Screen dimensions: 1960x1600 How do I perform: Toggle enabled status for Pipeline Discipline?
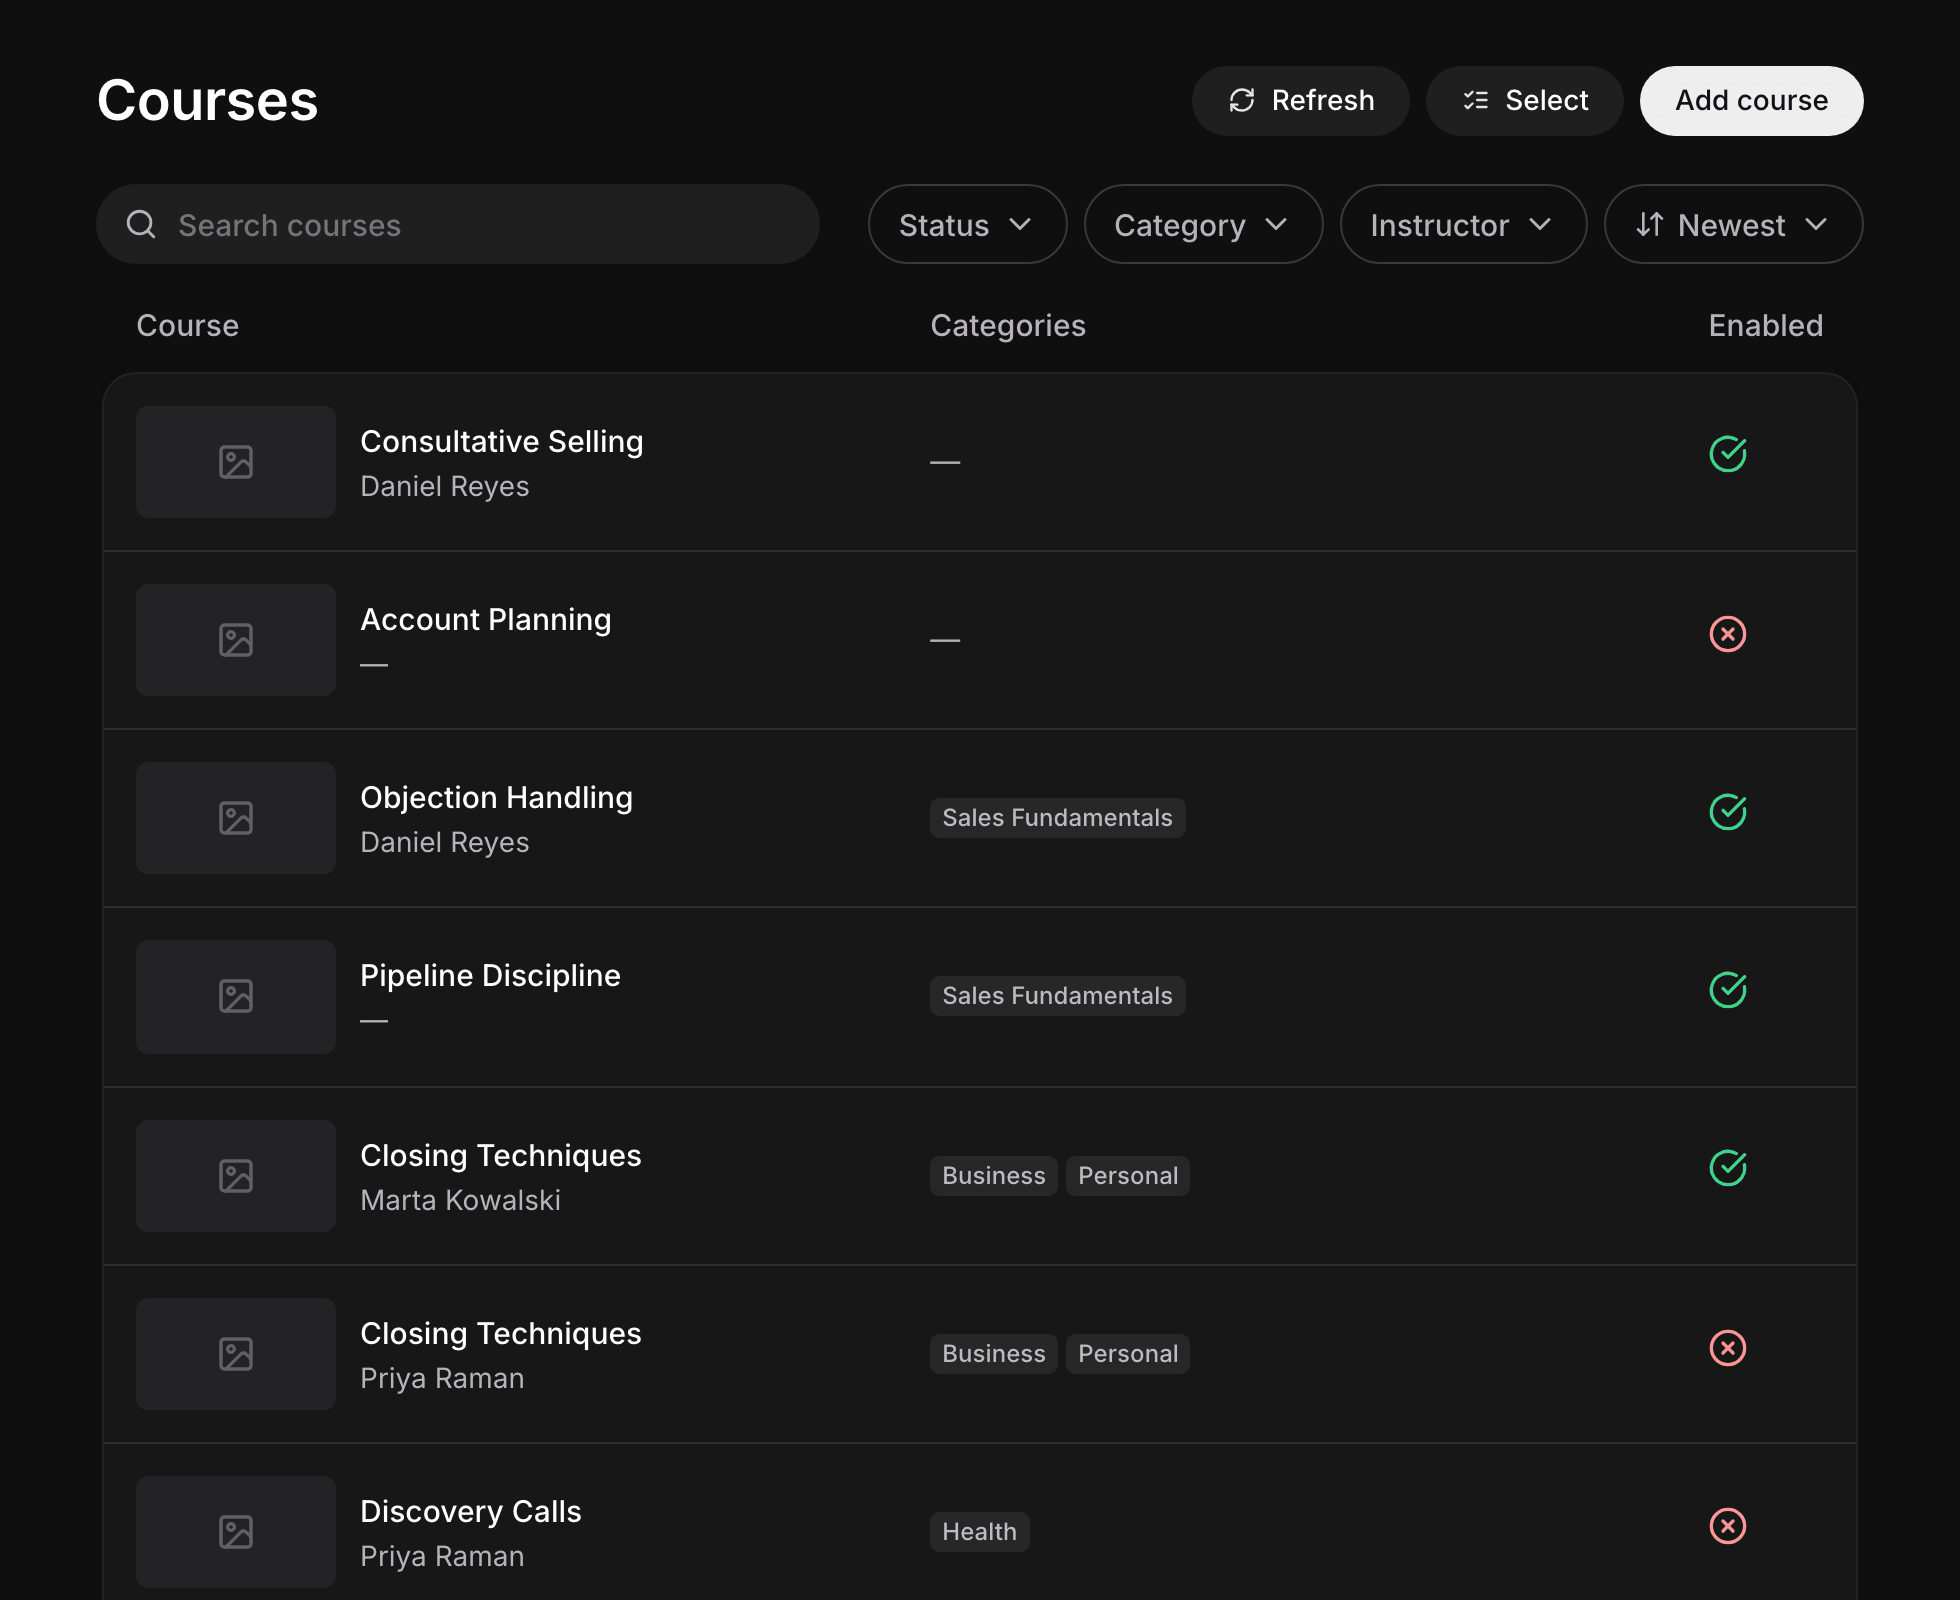pos(1728,990)
